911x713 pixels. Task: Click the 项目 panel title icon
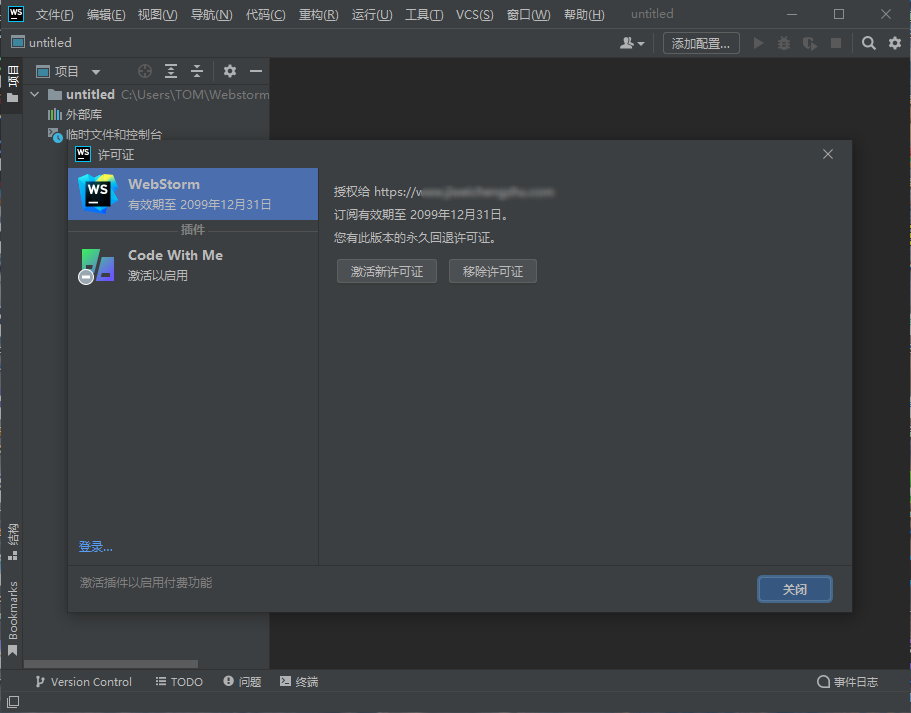pos(43,71)
